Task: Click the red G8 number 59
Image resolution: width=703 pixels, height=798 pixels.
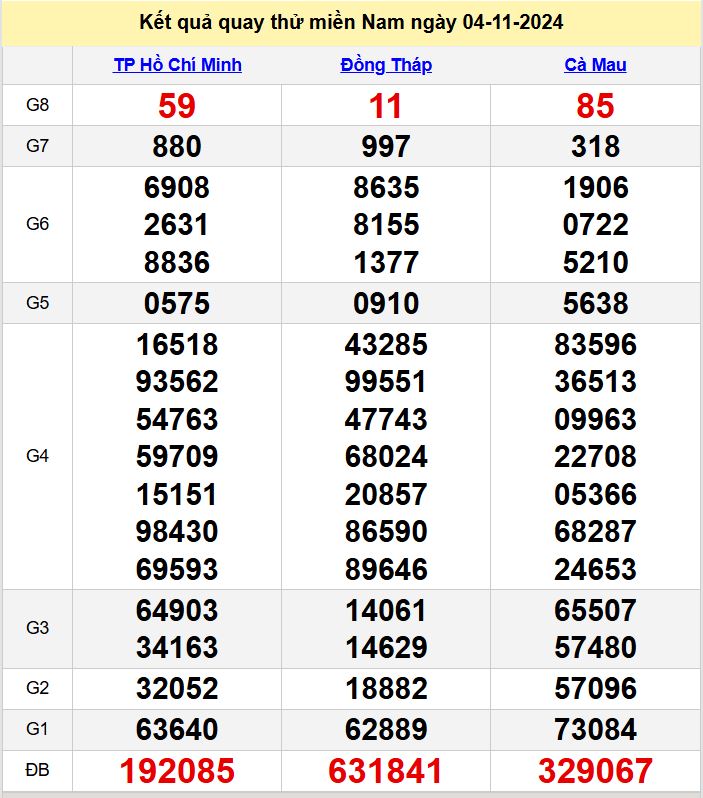Action: tap(177, 106)
